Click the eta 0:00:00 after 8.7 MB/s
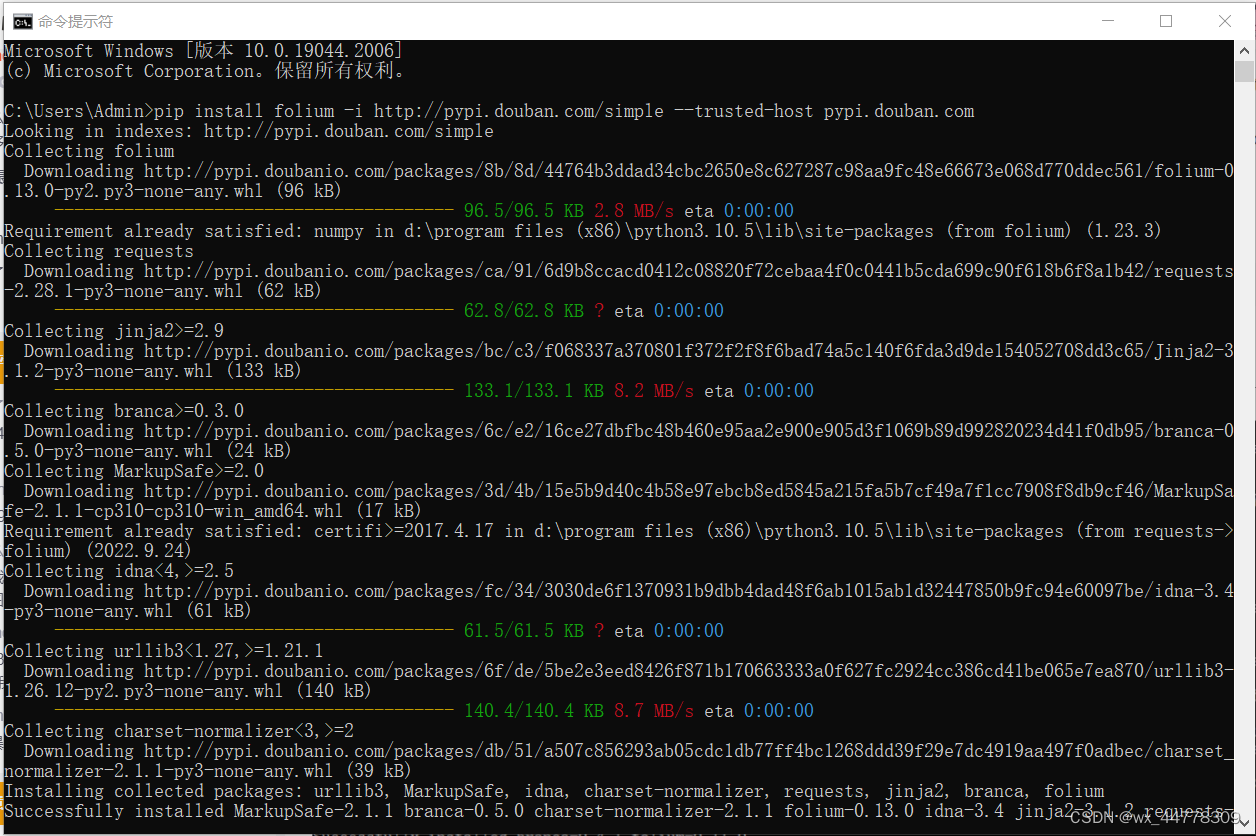 [759, 711]
